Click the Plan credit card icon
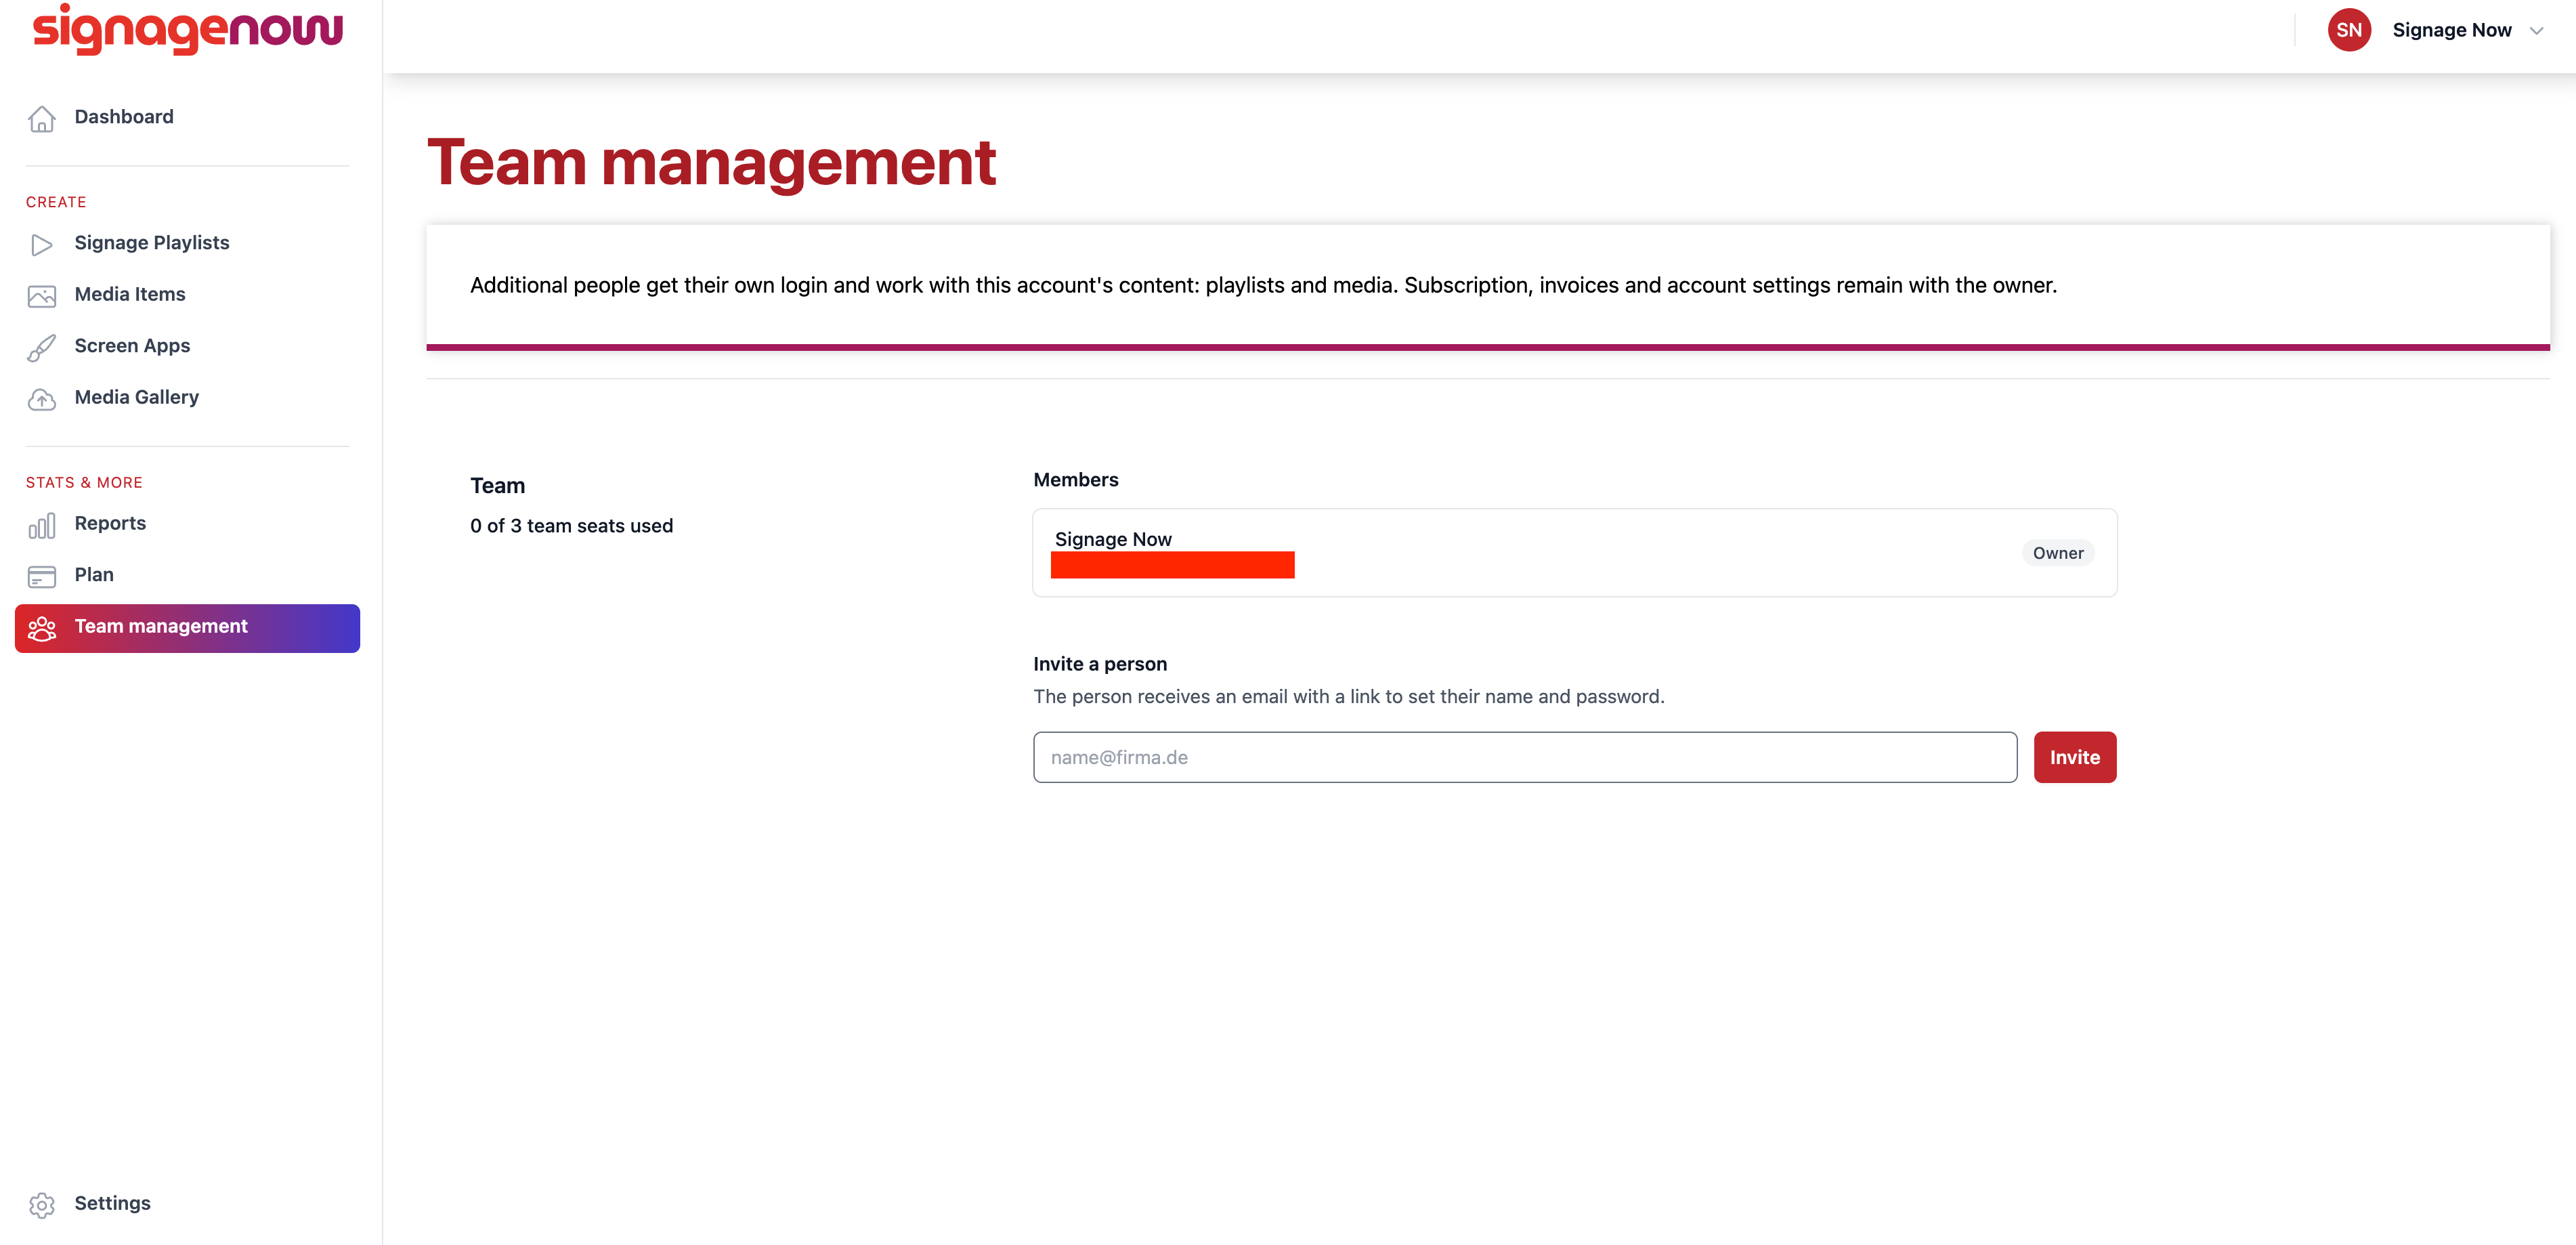The image size is (2576, 1245). pyautogui.click(x=42, y=576)
